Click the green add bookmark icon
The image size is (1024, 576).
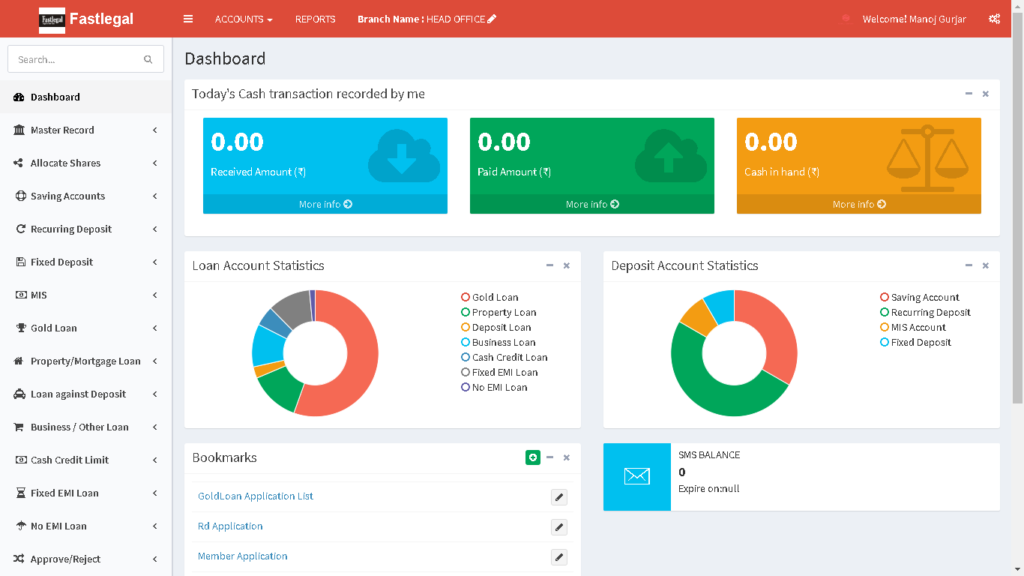[x=533, y=457]
